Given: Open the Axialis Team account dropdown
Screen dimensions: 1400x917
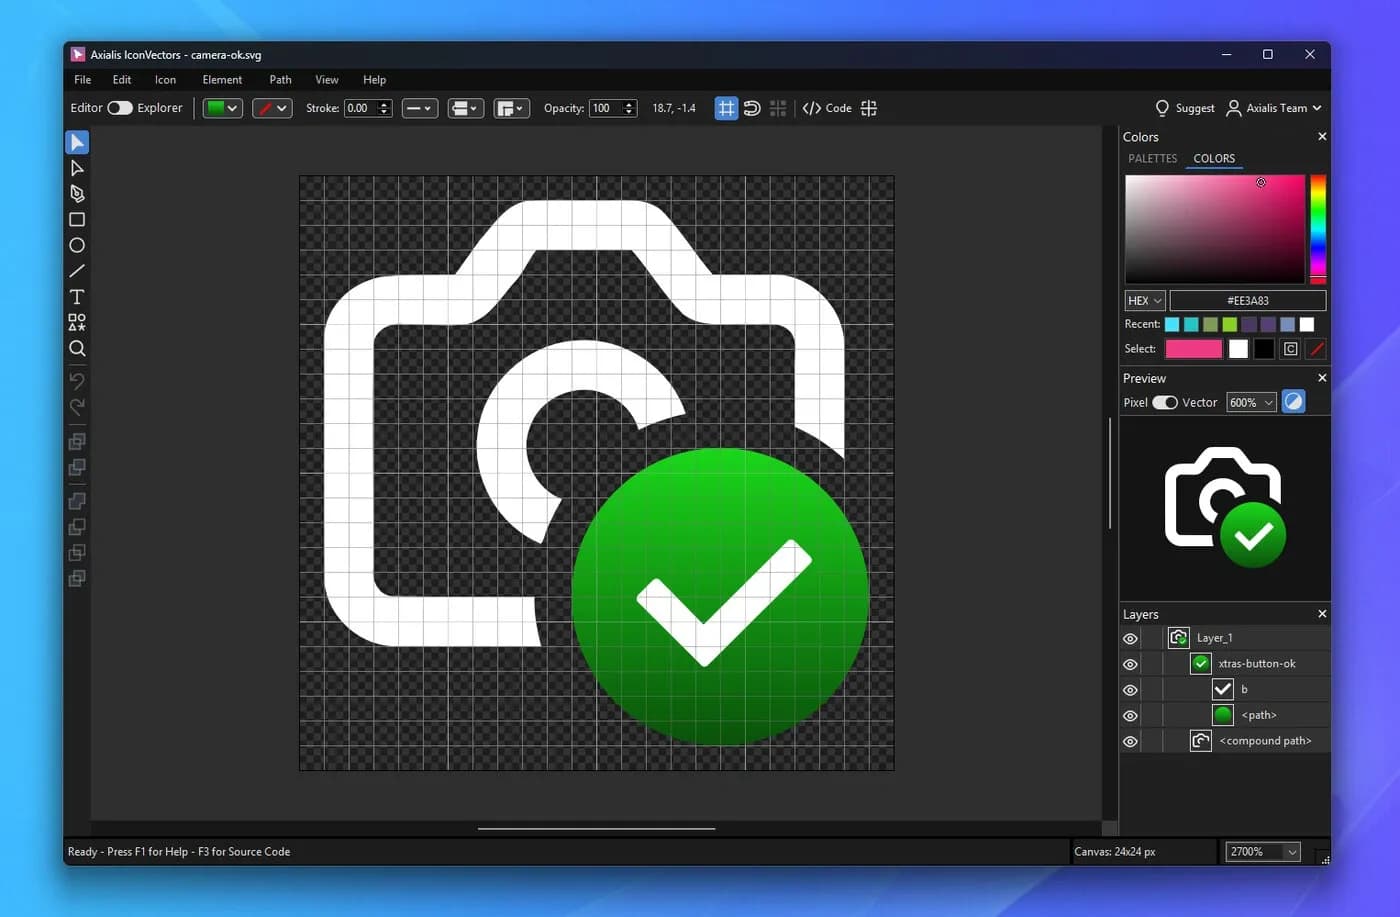Looking at the screenshot, I should (1274, 108).
